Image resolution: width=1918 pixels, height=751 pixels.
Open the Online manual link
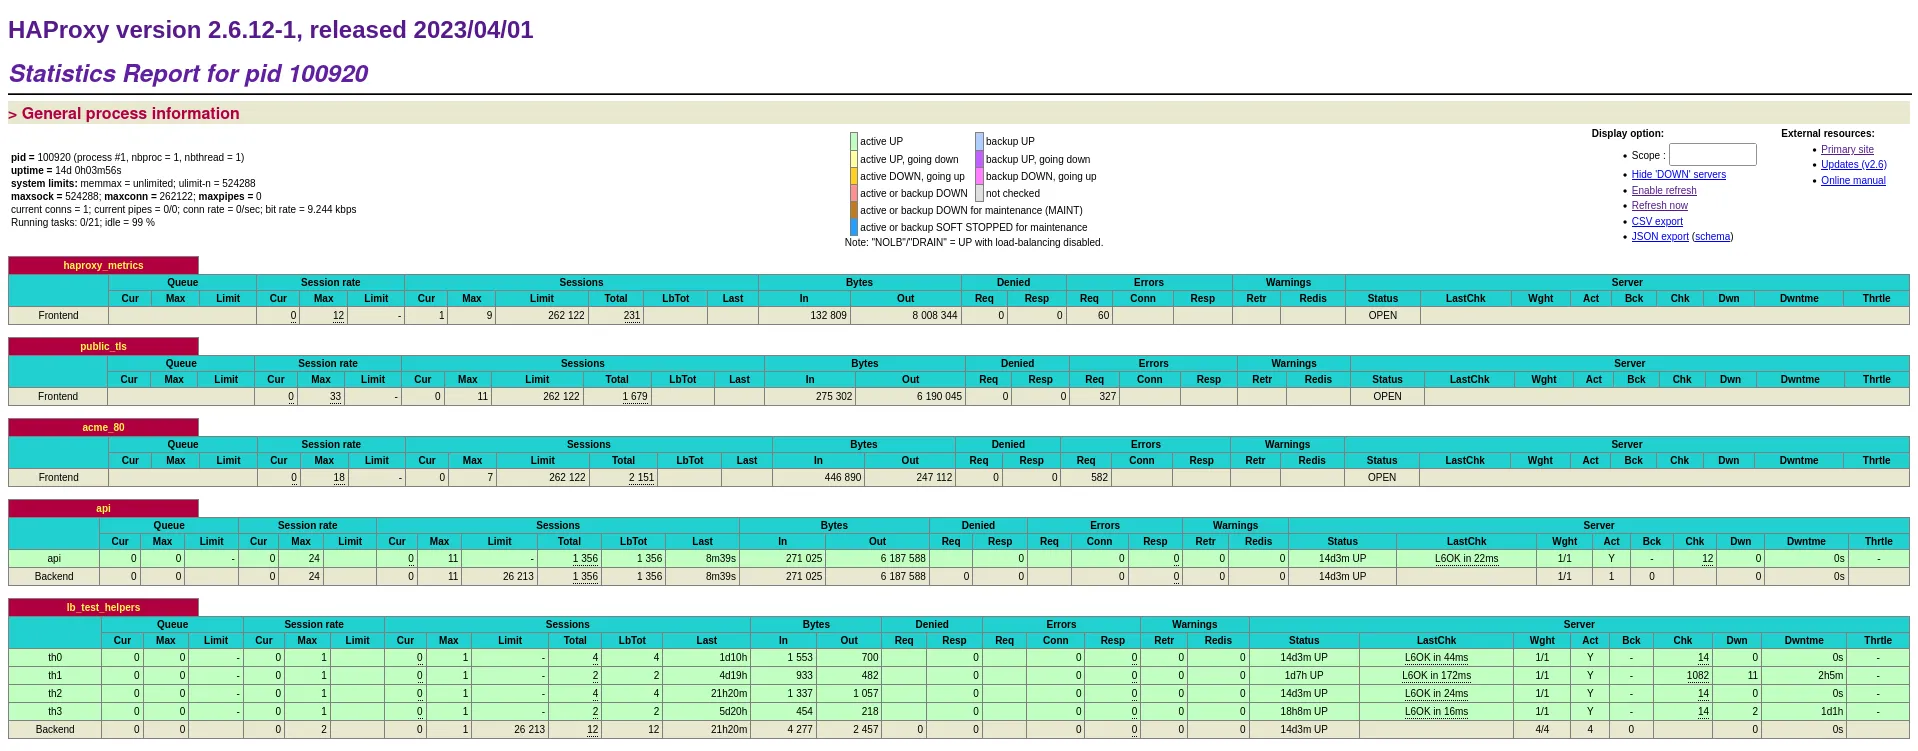1853,181
